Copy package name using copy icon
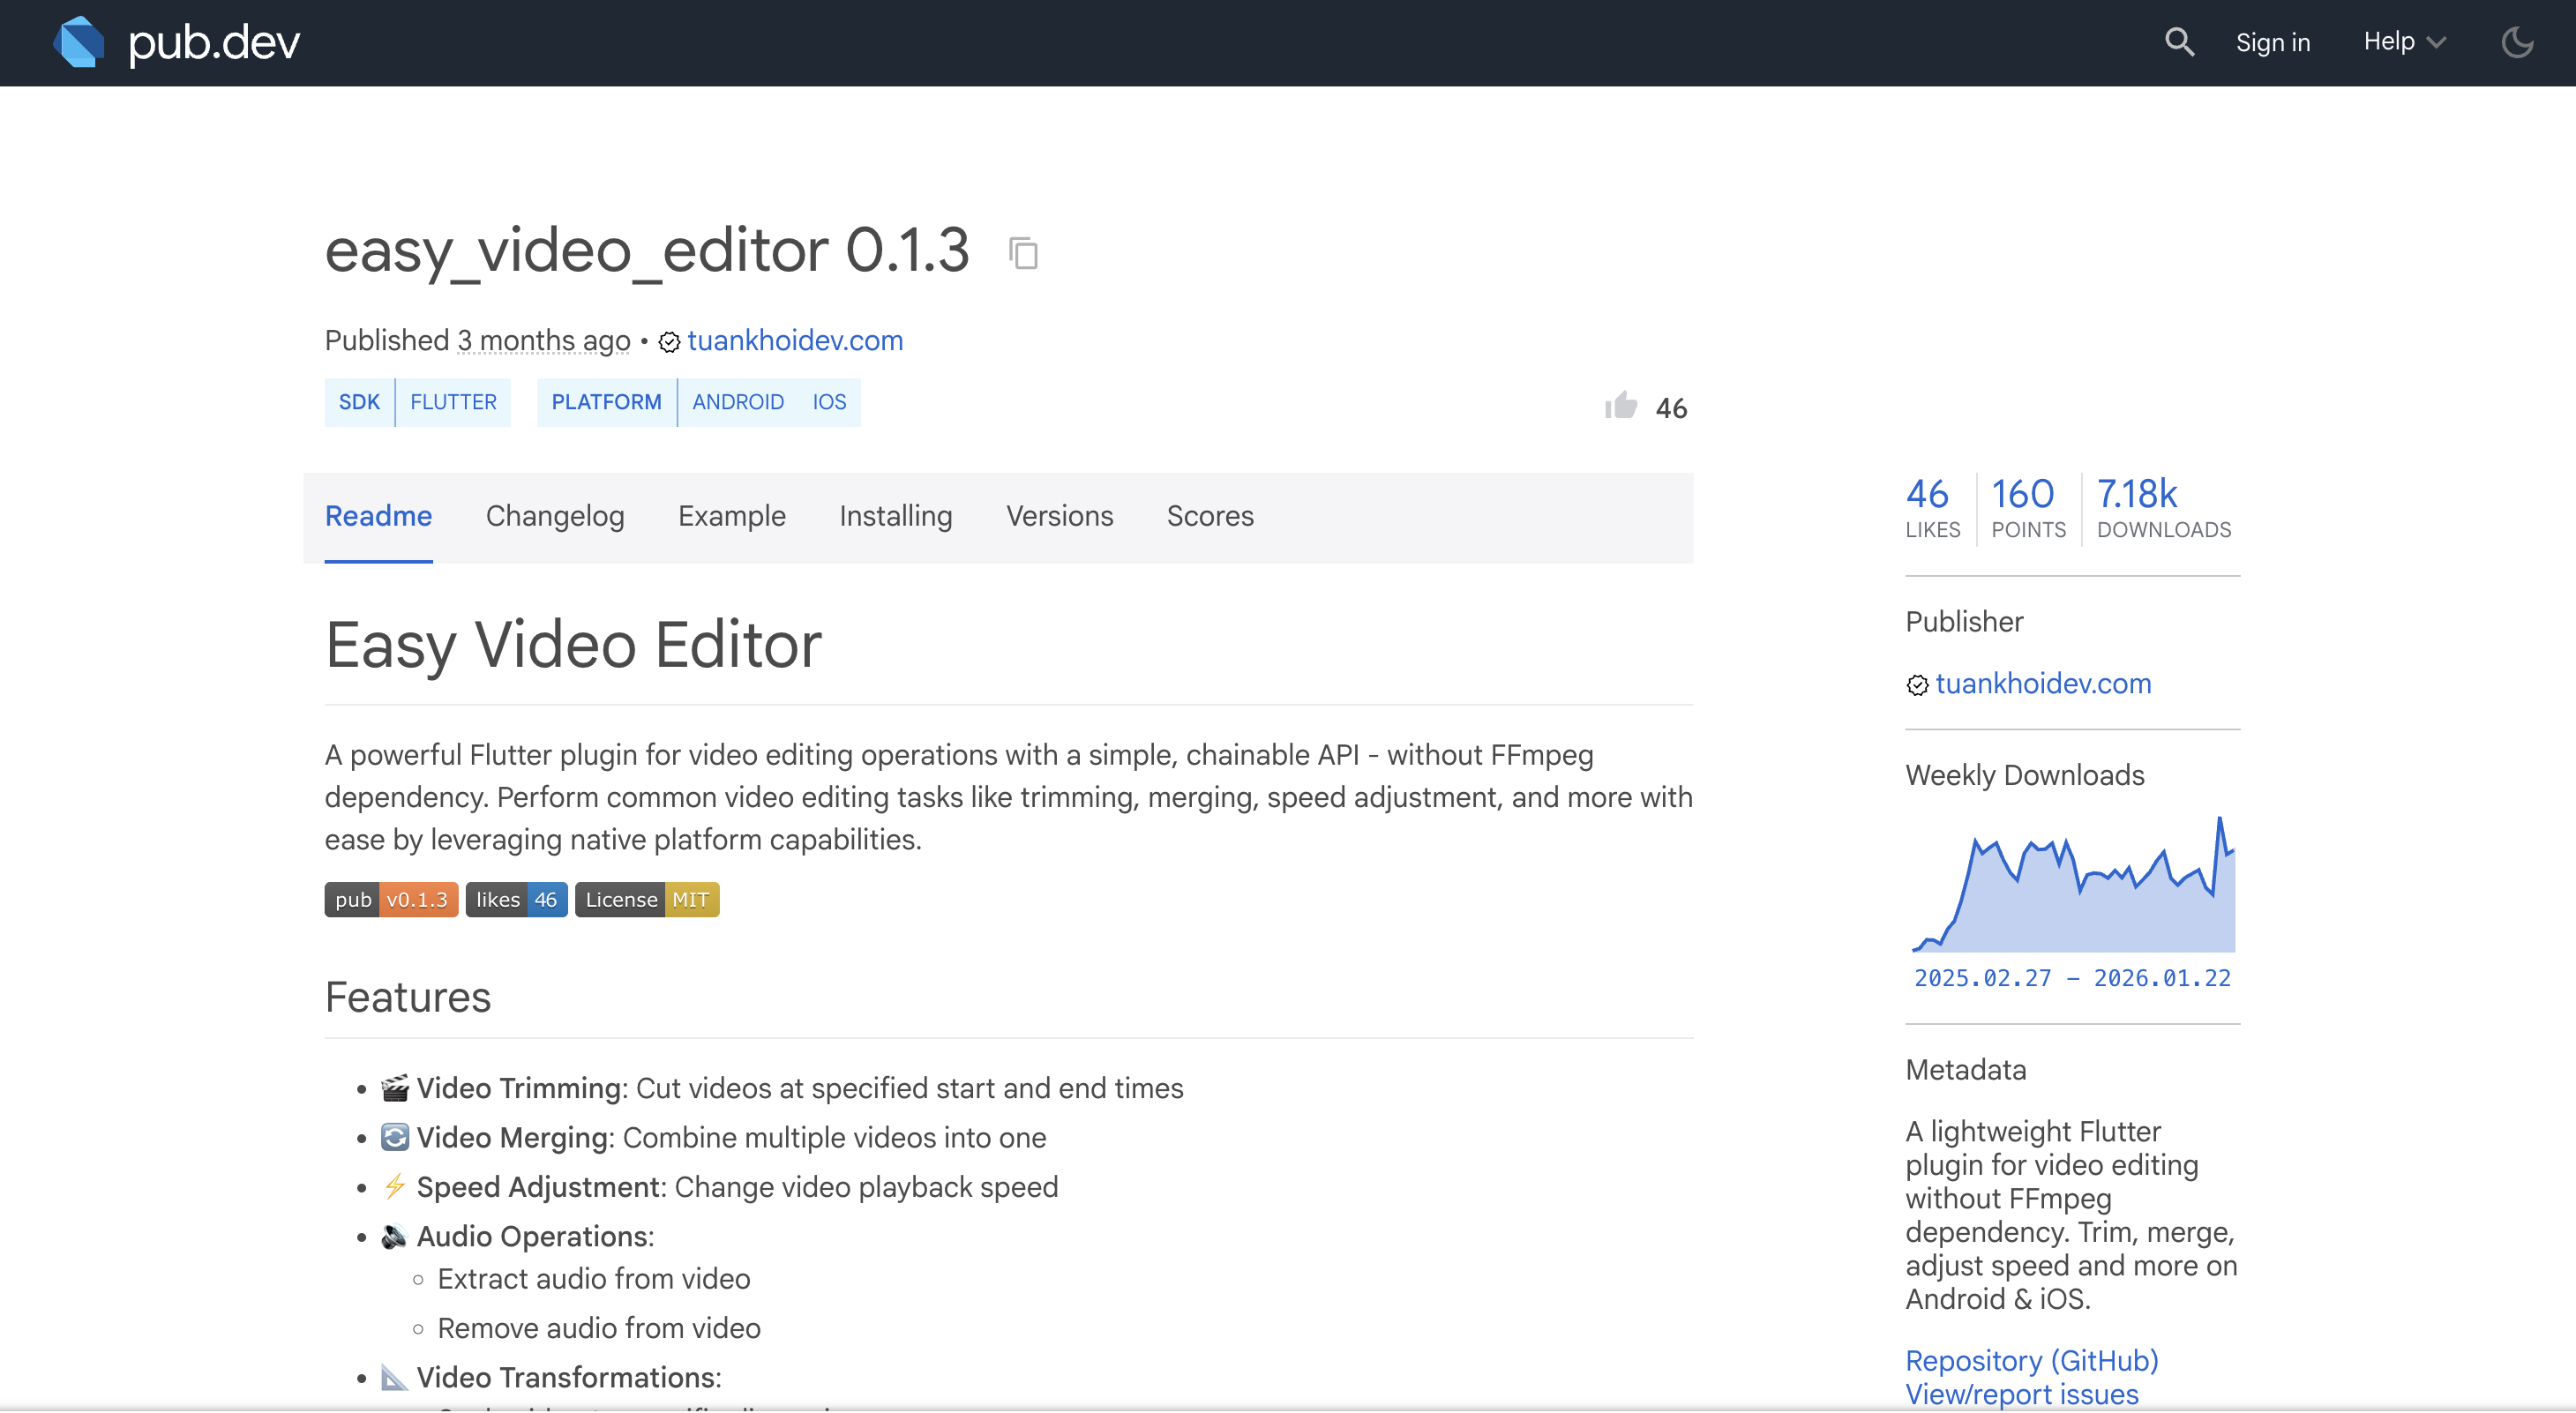Viewport: 2576px width, 1413px height. tap(1023, 252)
